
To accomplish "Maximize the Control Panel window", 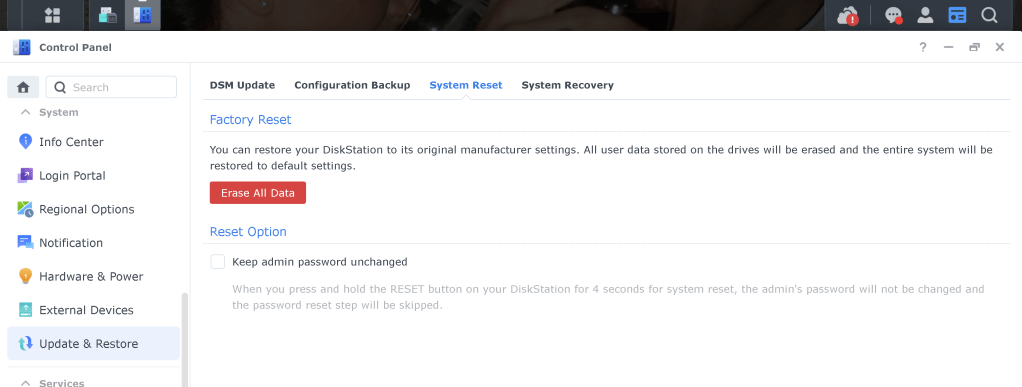I will click(x=974, y=48).
